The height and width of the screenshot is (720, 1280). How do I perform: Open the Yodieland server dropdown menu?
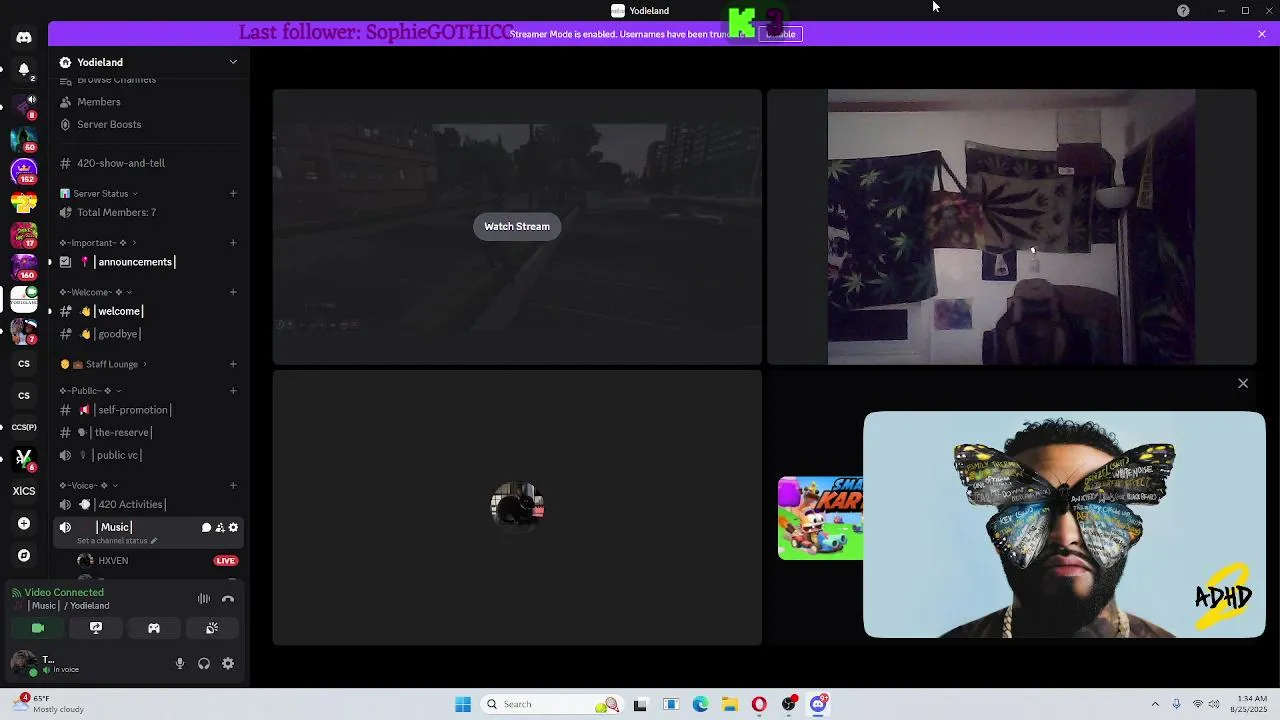click(149, 62)
